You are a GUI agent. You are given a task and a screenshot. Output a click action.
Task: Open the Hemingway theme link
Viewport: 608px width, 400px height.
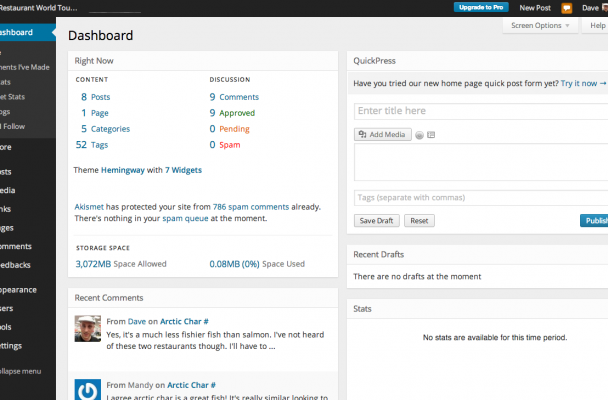click(x=126, y=170)
